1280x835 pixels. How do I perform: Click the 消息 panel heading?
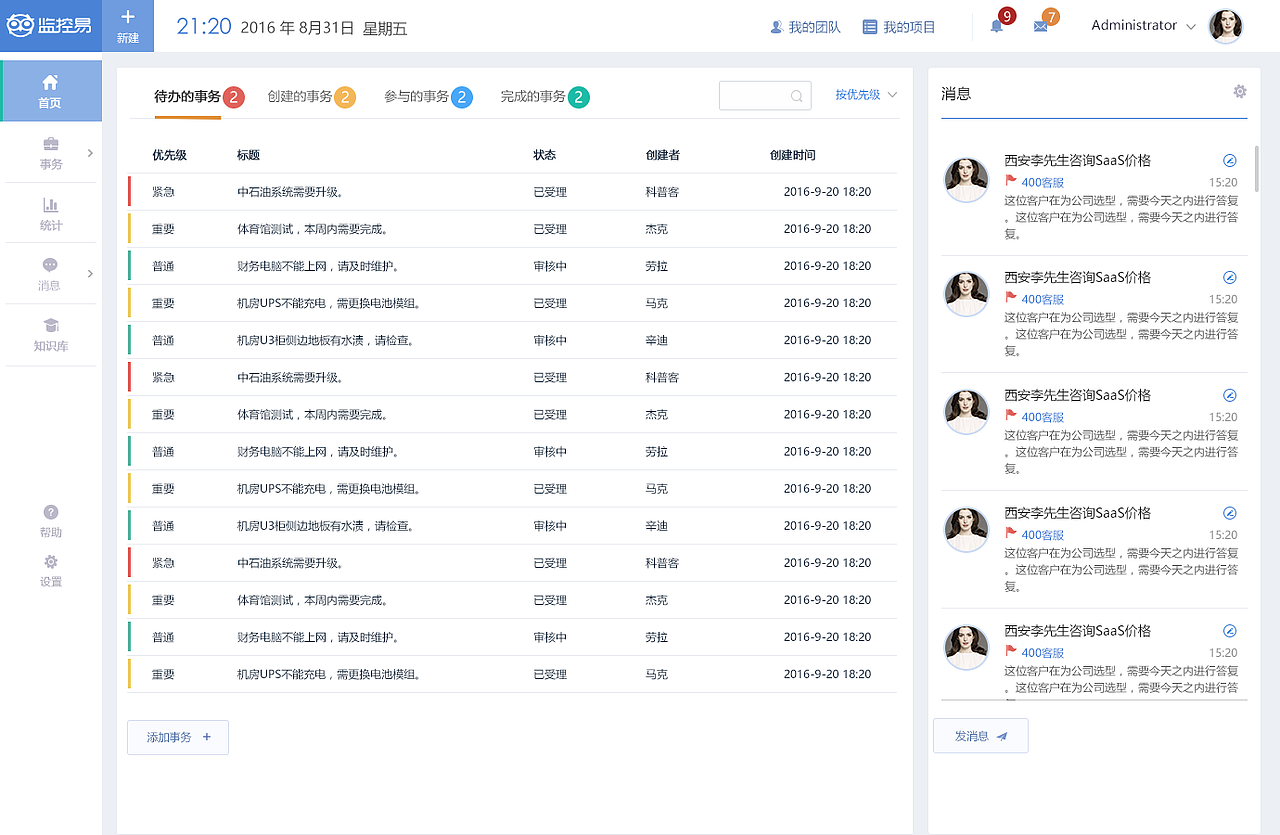[x=956, y=93]
